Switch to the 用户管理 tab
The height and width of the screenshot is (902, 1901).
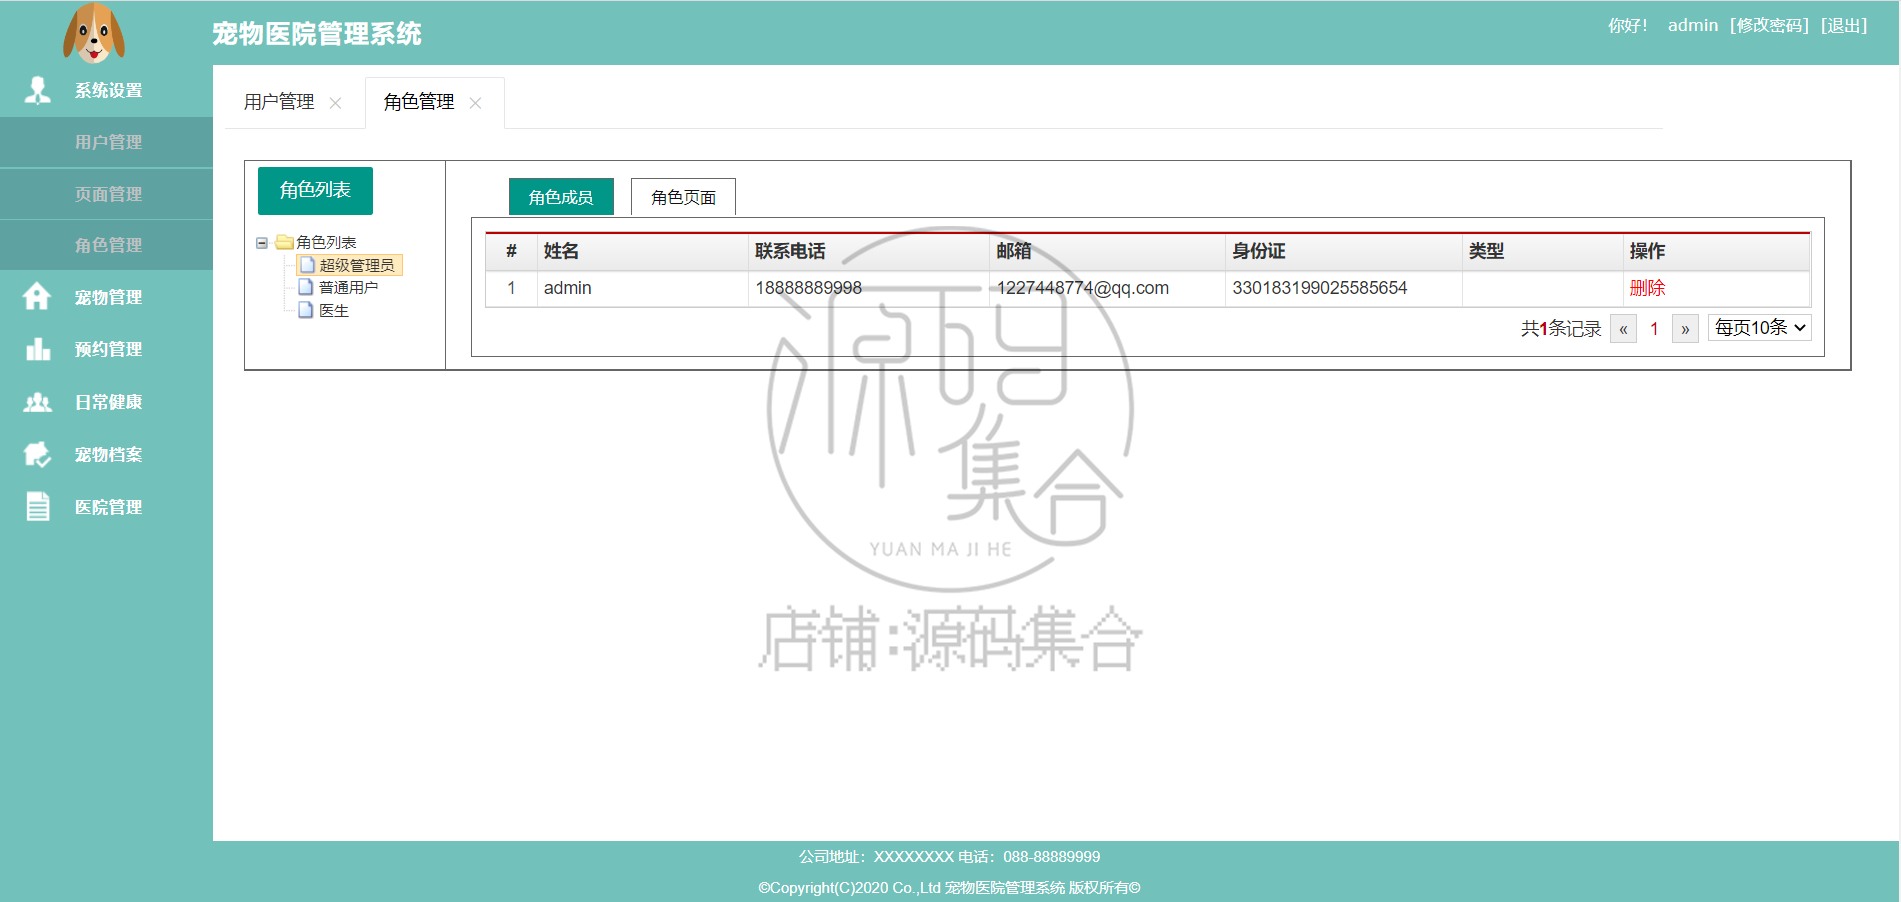pos(279,102)
